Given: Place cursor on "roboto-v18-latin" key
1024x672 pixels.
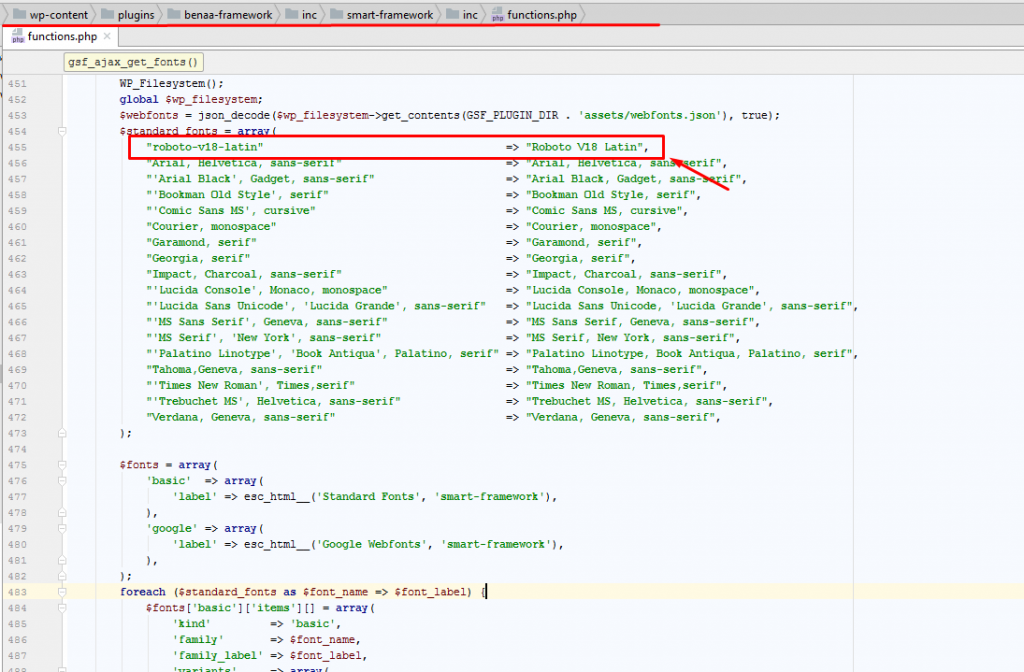Looking at the screenshot, I should pyautogui.click(x=204, y=147).
